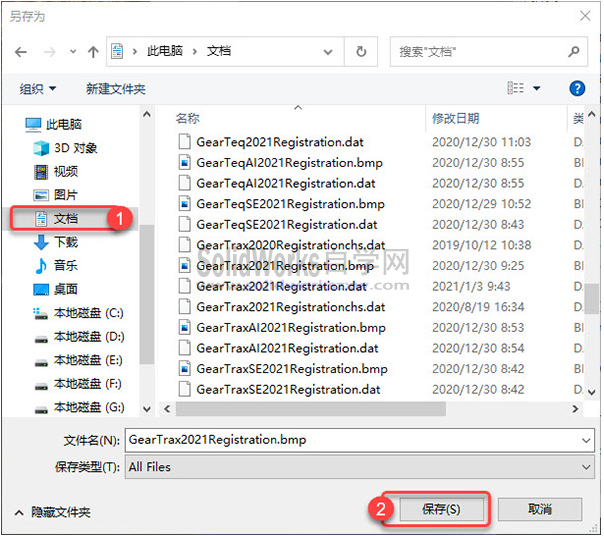Close the 另存为 dialog
604x537 pixels.
coord(585,16)
